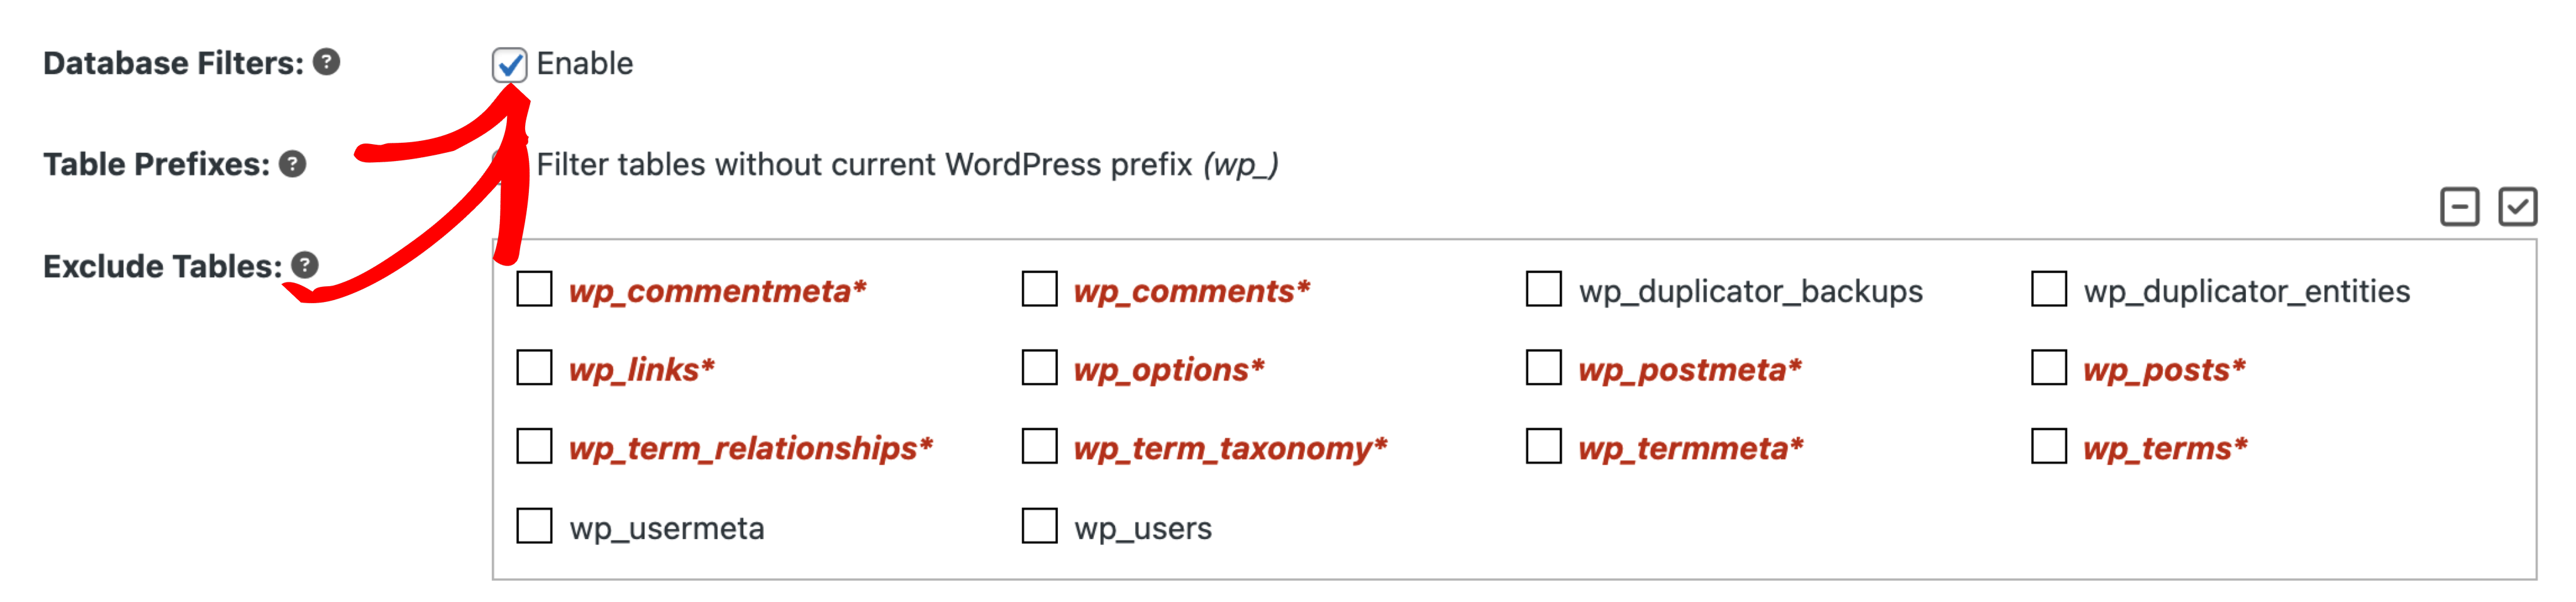Check wp_term_taxonomy in exclude list
The width and height of the screenshot is (2576, 602).
tap(1039, 447)
